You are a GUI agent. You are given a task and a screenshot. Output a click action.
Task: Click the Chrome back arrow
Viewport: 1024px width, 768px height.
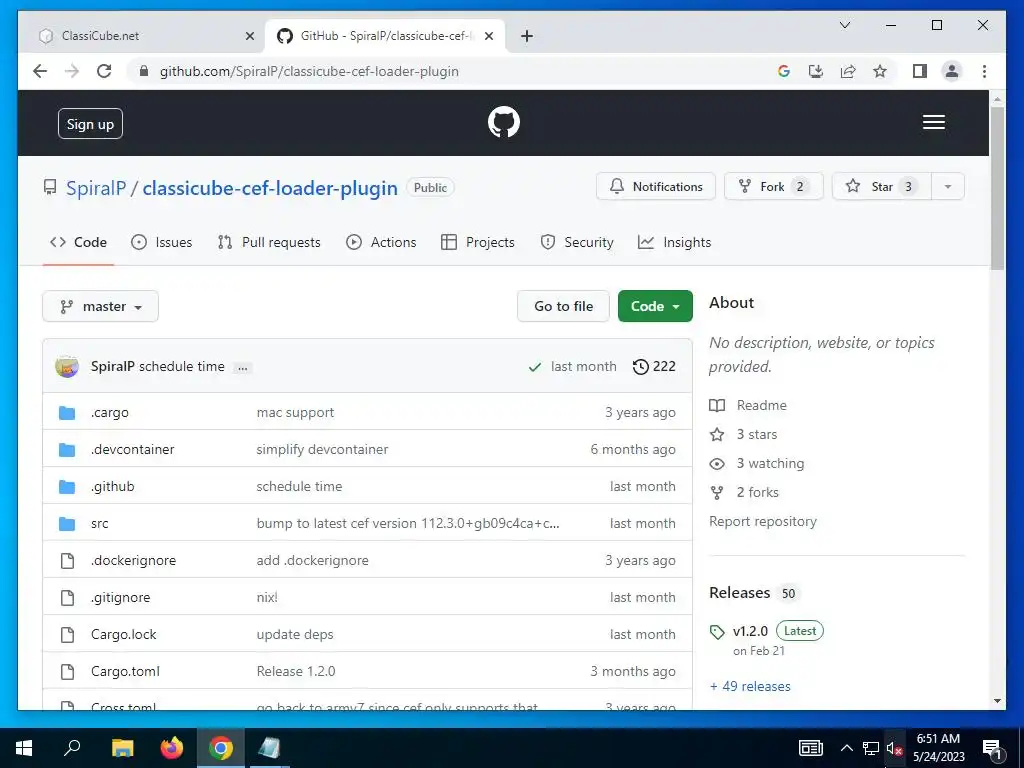40,71
